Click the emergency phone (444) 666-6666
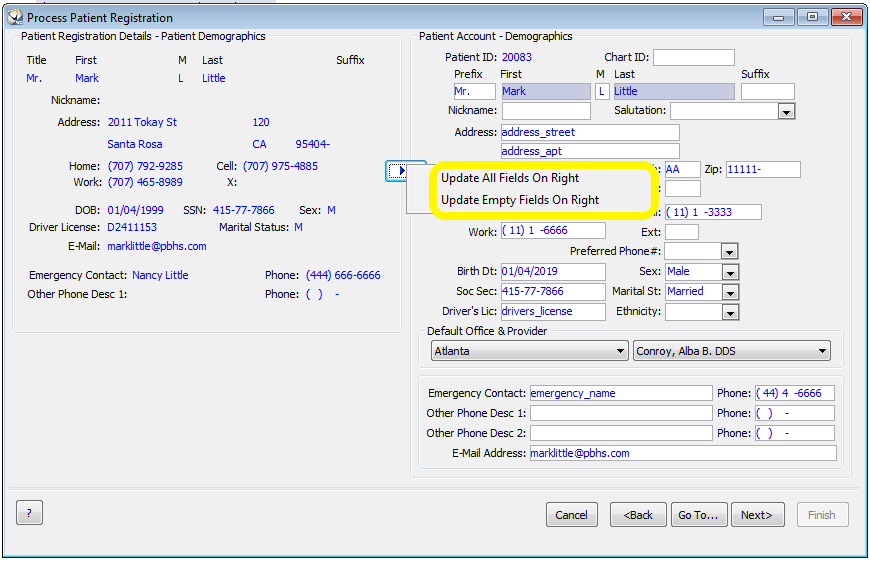Viewport: 870px width, 563px height. [343, 275]
